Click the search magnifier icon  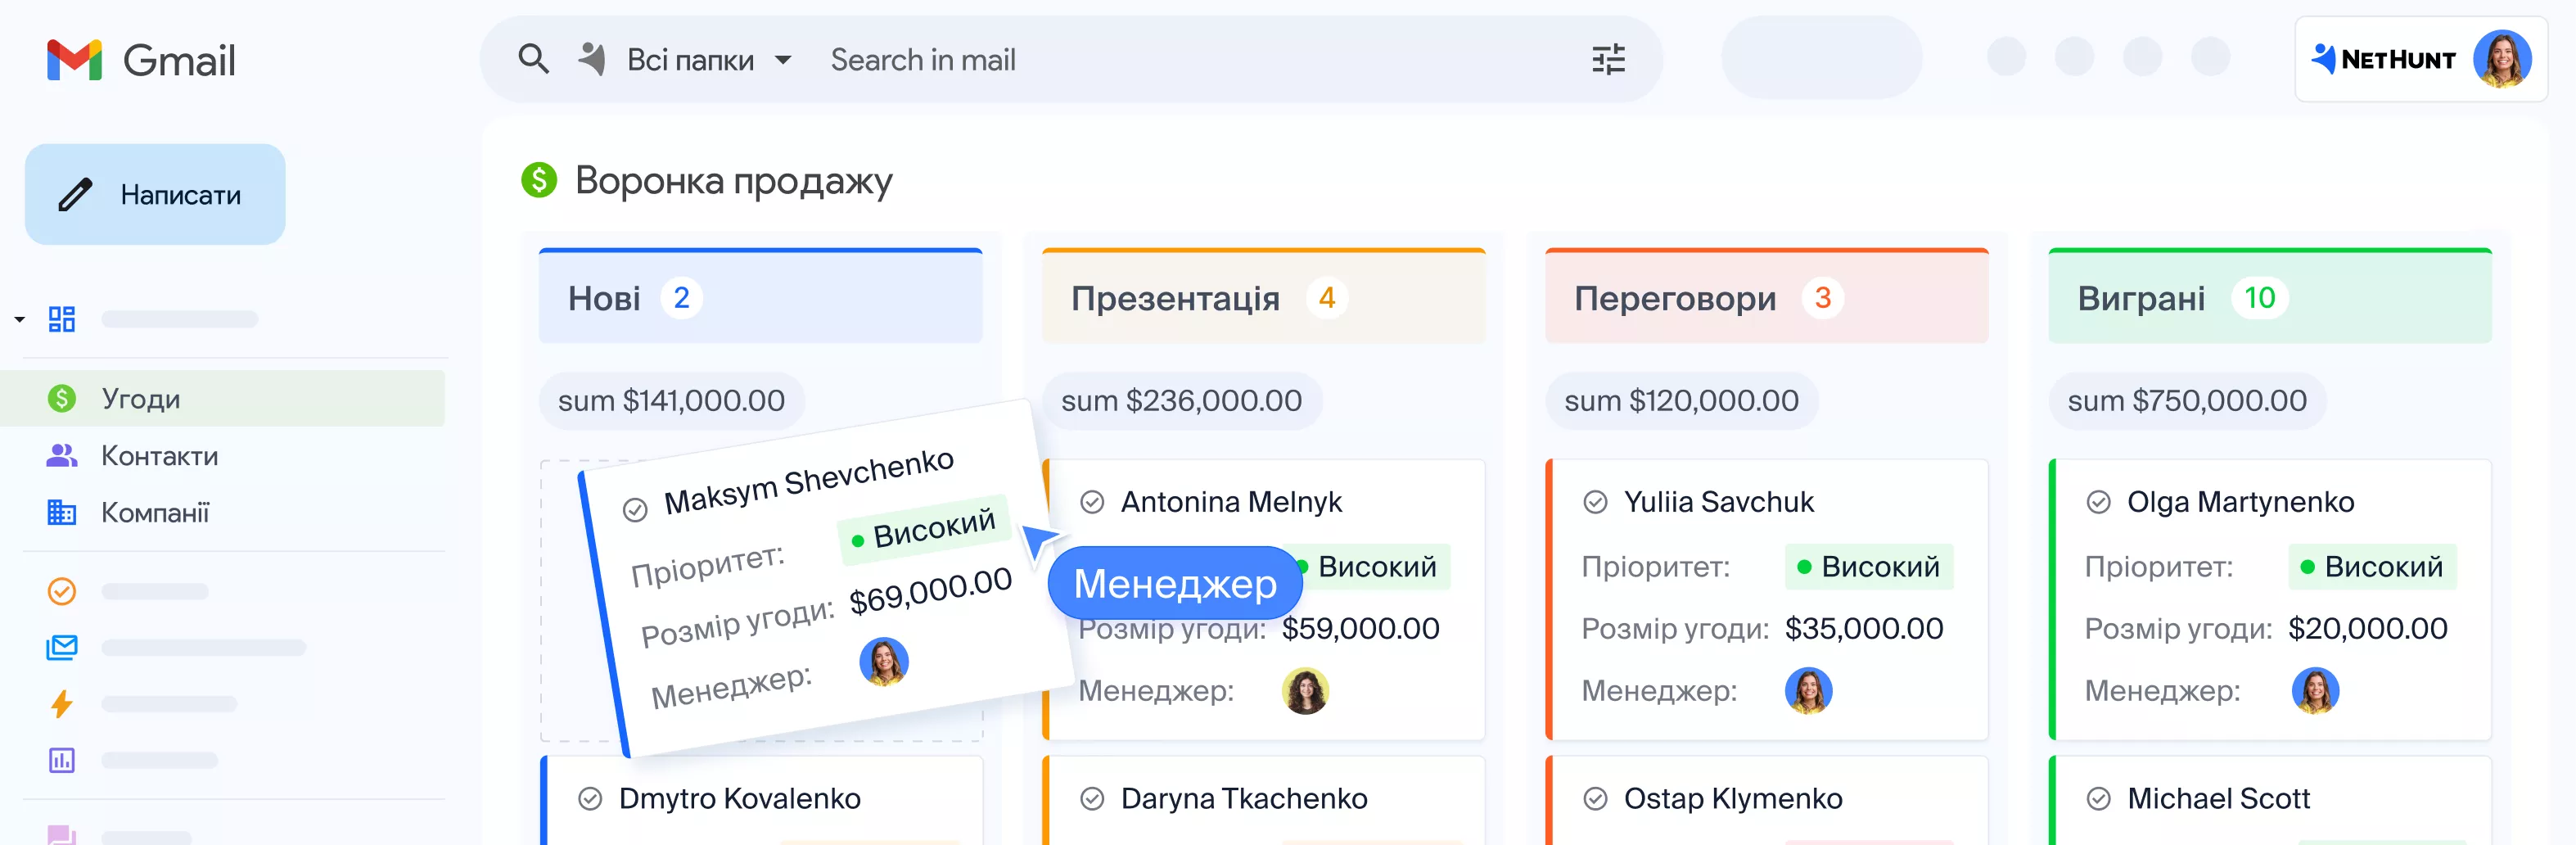pyautogui.click(x=533, y=59)
